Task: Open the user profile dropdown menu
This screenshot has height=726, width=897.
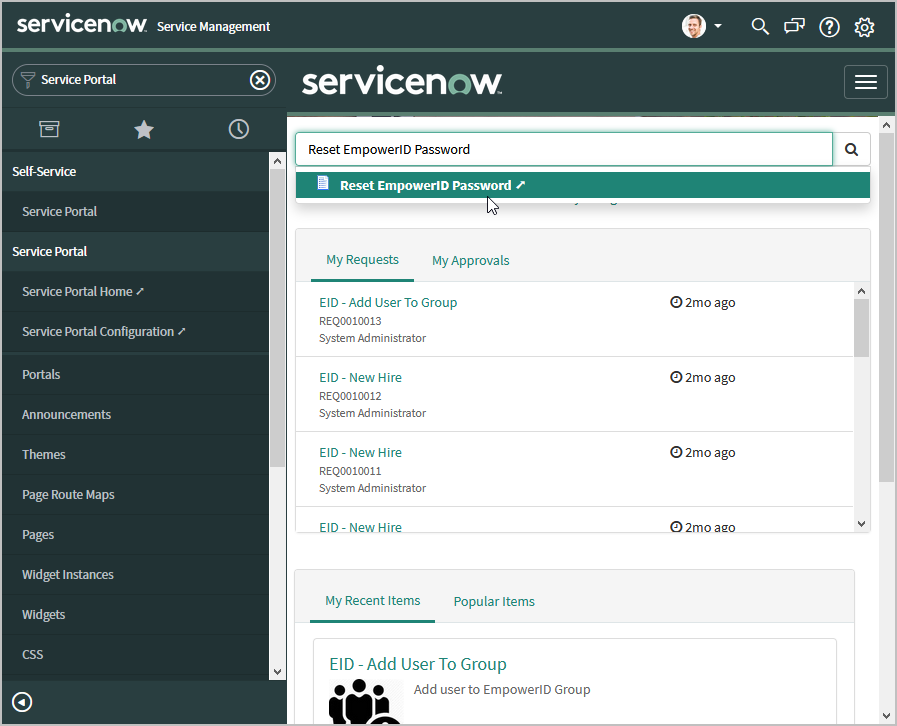Action: click(x=702, y=27)
